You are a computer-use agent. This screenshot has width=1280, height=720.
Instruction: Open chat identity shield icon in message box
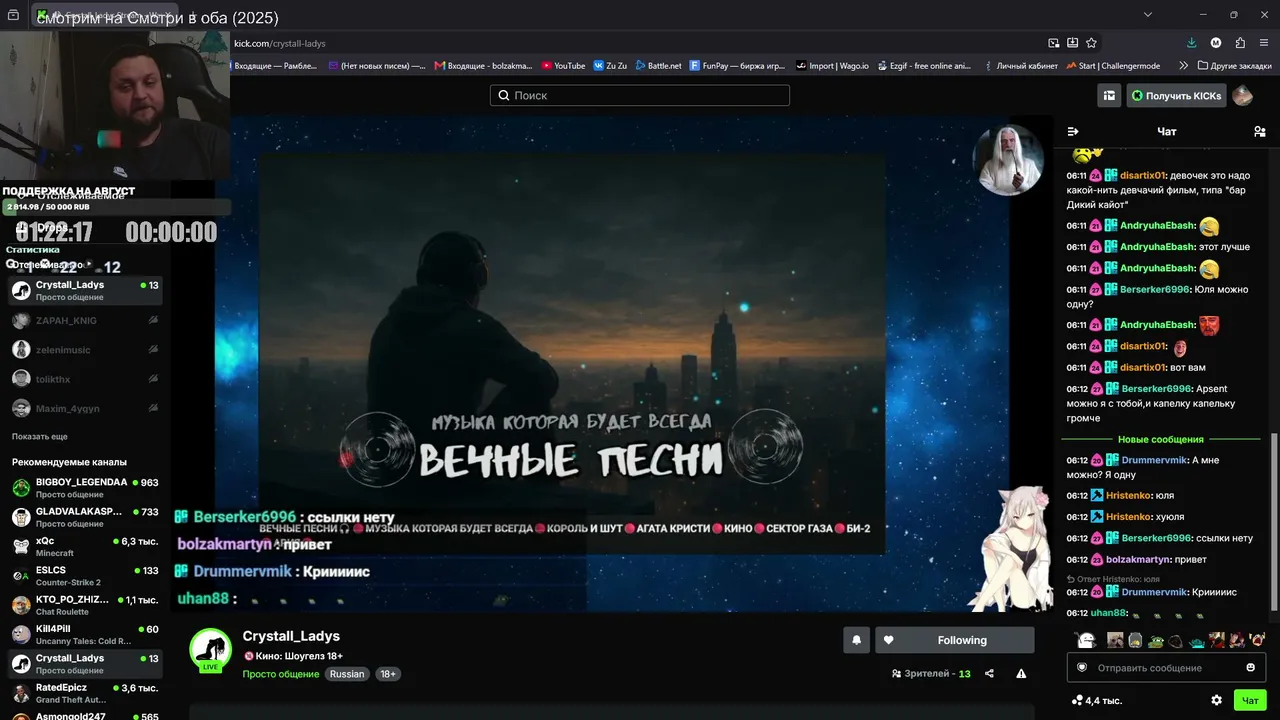click(x=1082, y=668)
